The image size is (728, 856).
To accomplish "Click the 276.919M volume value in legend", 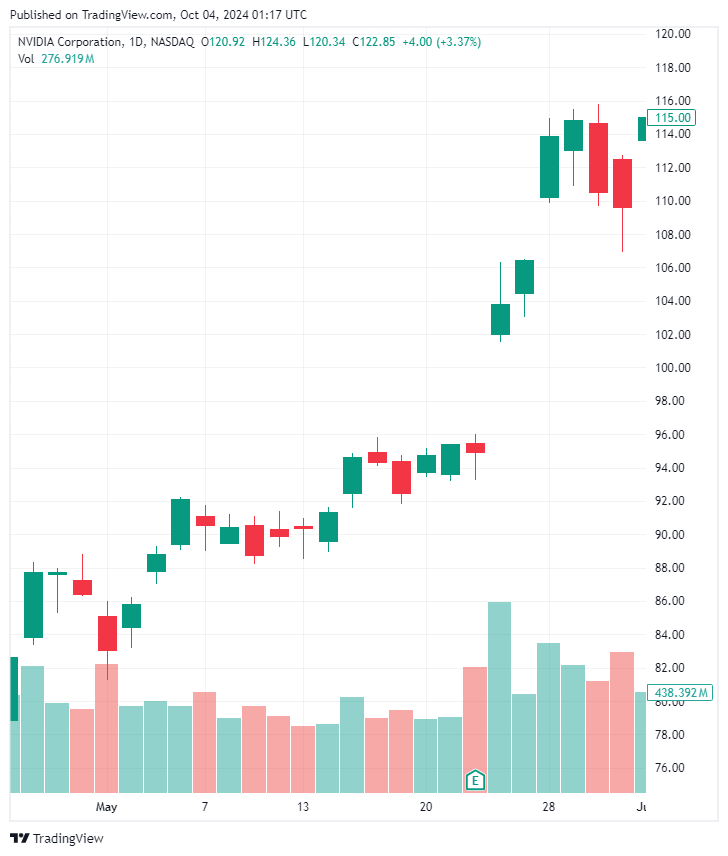I will (68, 59).
